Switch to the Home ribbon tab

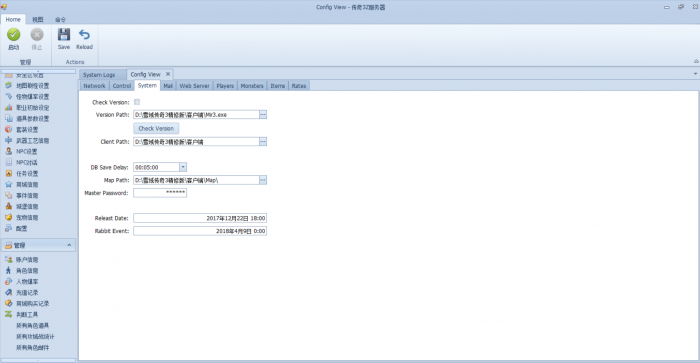tap(13, 20)
